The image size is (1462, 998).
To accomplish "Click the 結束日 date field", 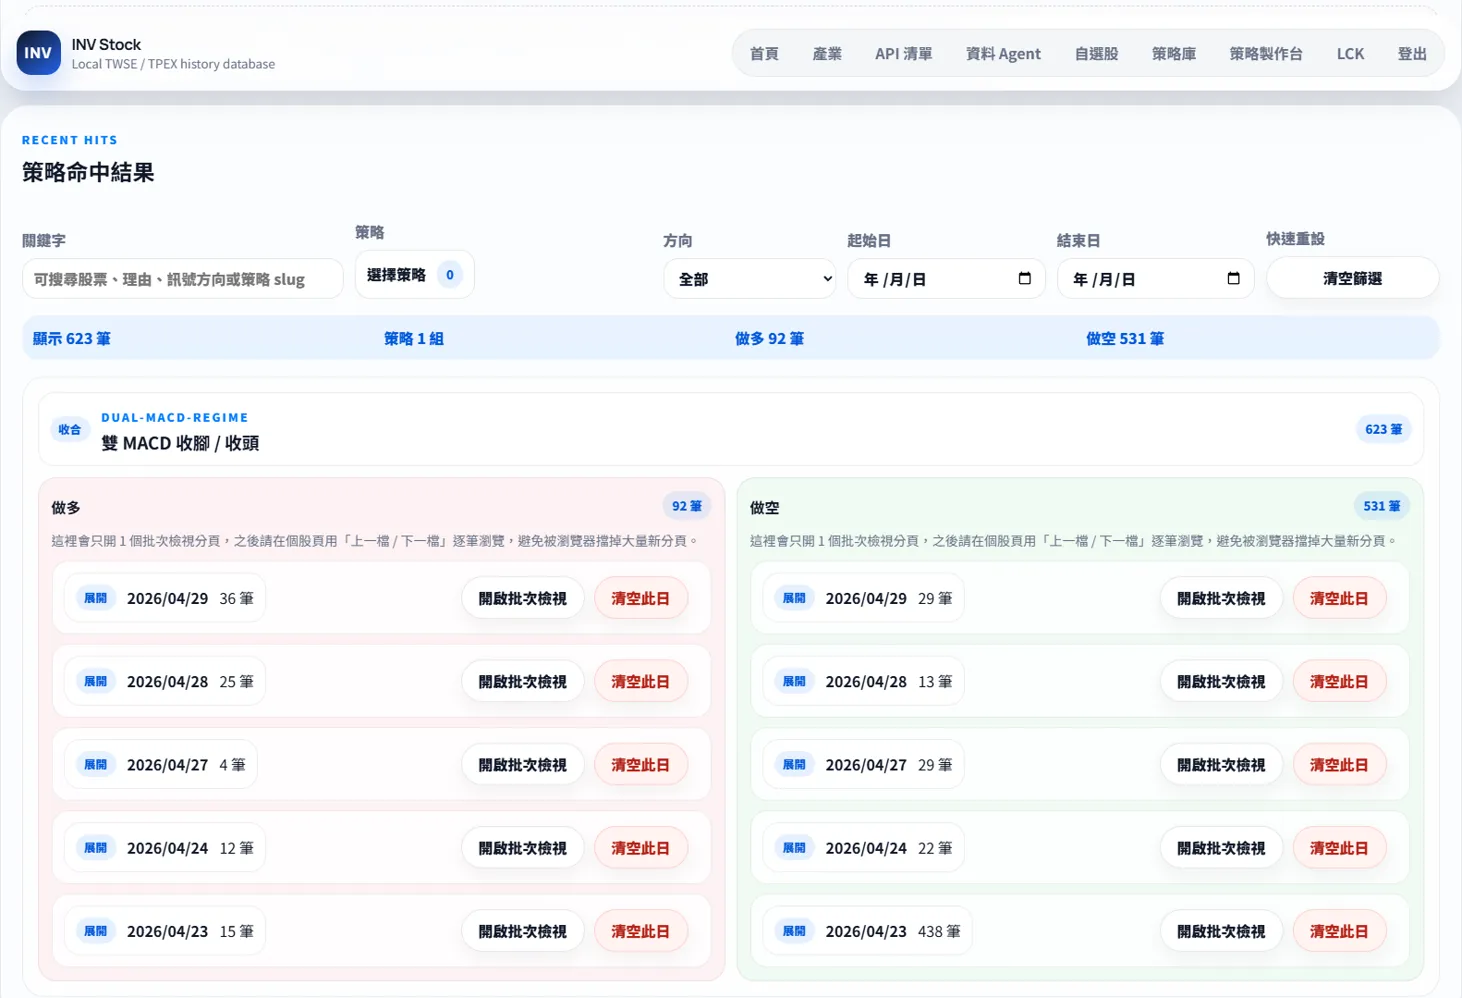I will [x=1155, y=279].
